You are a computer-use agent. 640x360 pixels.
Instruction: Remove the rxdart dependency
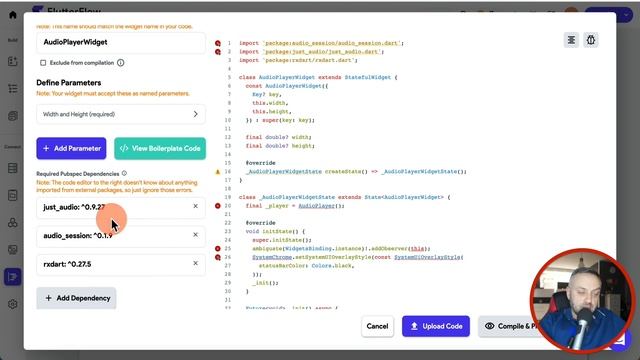pos(196,263)
